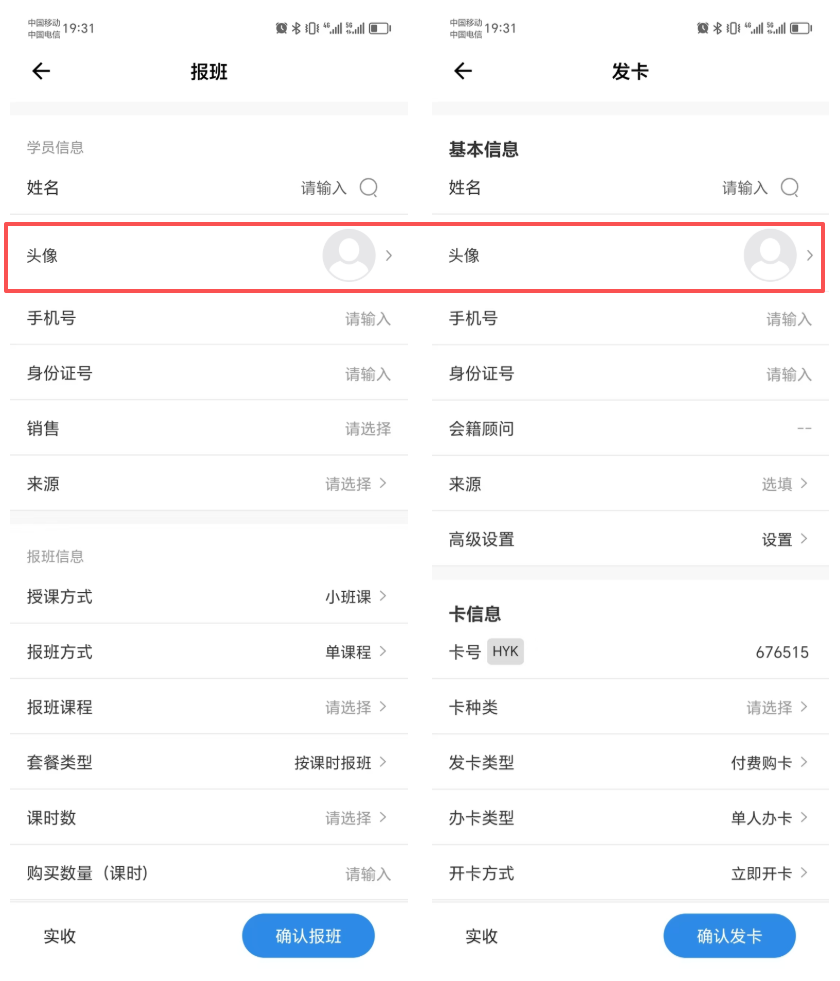840x981 pixels.
Task: Tap search icon beside 姓名 in 报班
Action: coord(369,187)
